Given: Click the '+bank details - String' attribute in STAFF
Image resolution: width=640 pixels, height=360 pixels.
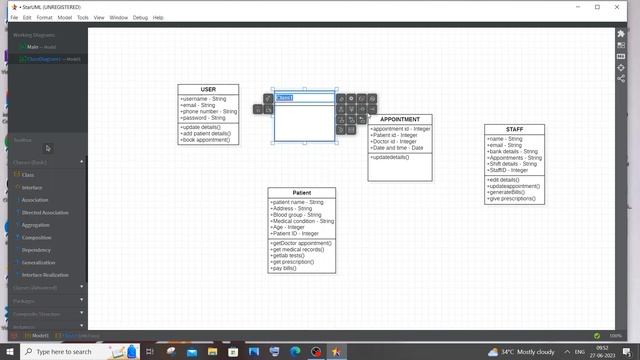Looking at the screenshot, I should [x=512, y=151].
